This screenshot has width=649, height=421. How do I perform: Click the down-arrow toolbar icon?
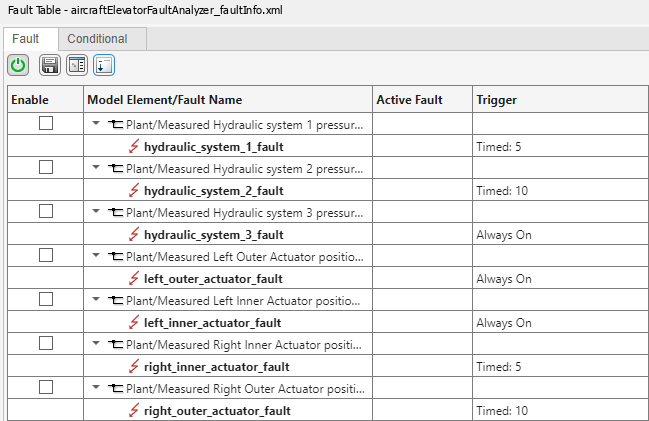[x=104, y=66]
